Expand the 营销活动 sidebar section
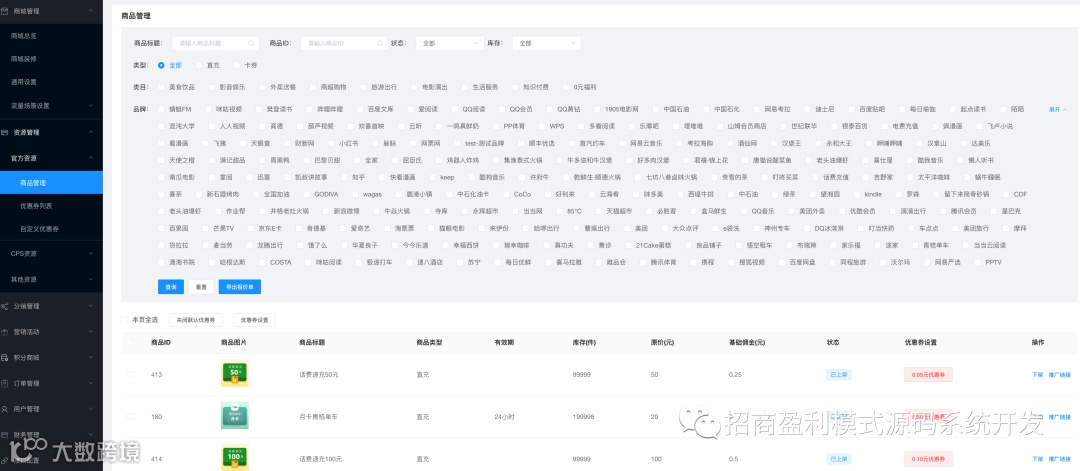 (91, 332)
